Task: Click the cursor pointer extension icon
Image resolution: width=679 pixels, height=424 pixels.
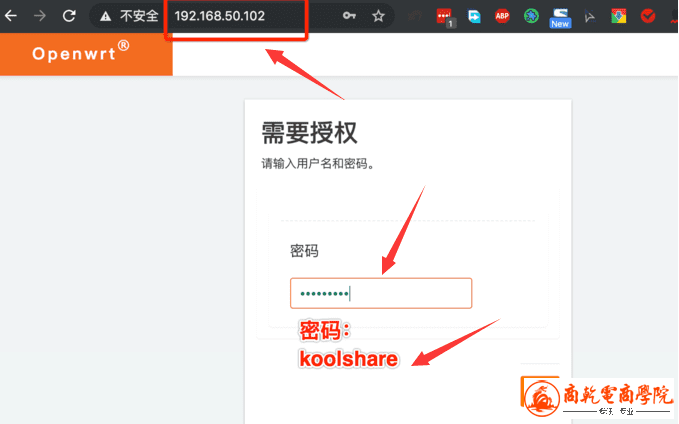Action: pos(590,16)
